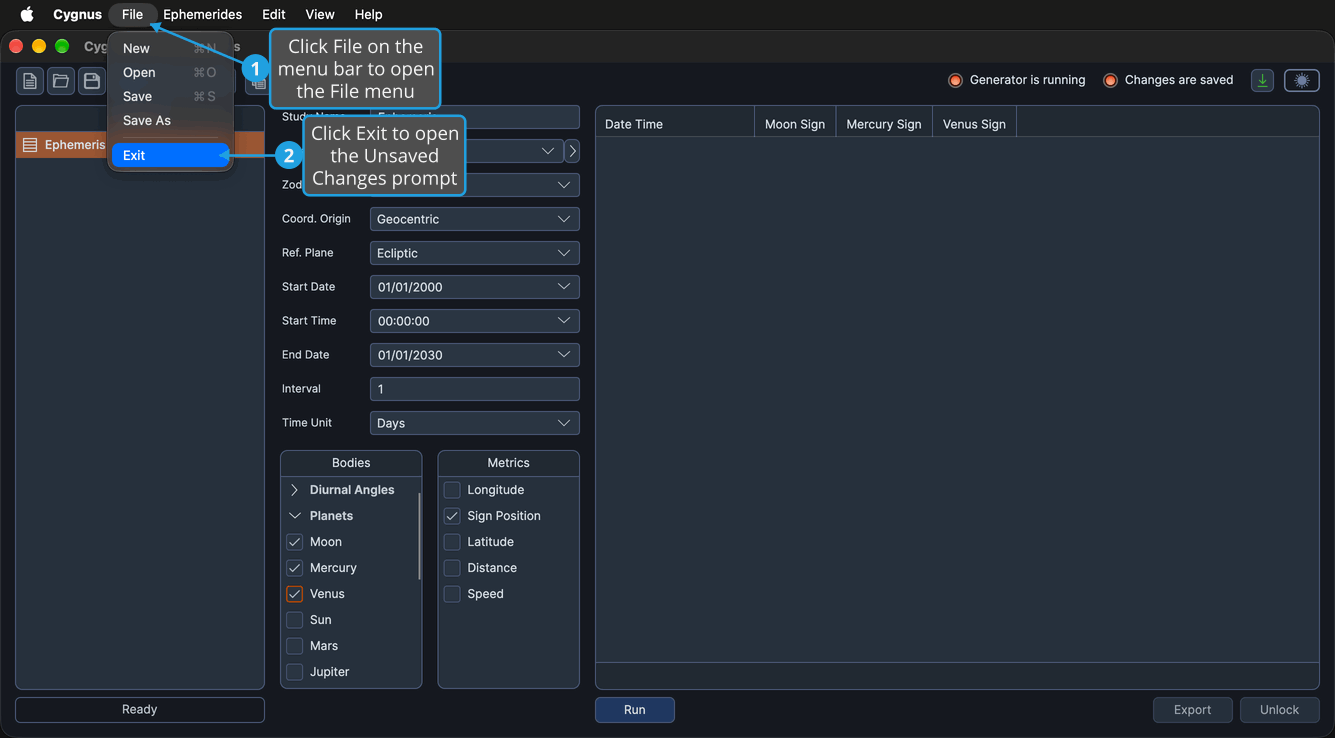
Task: Open the Edit menu in menu bar
Action: click(x=274, y=14)
